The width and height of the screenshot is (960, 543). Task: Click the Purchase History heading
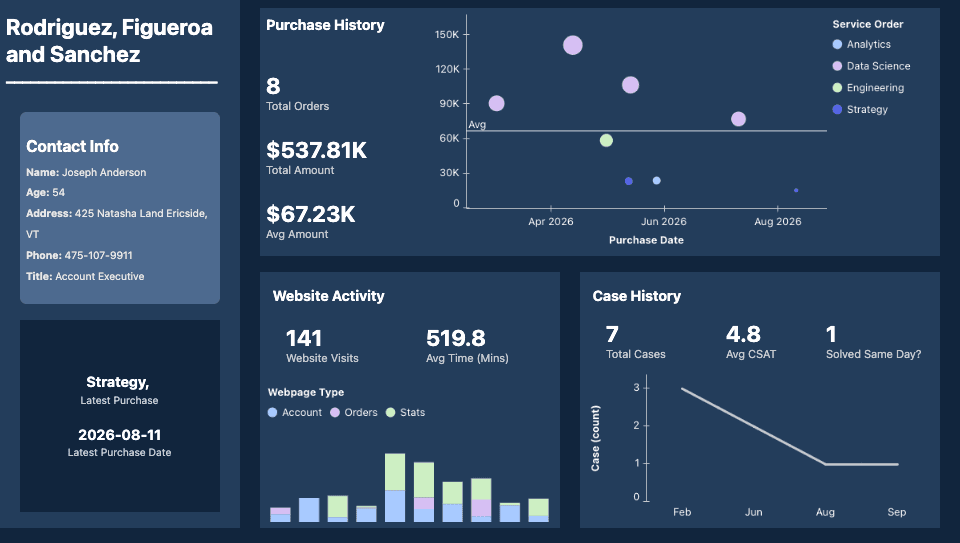click(325, 25)
